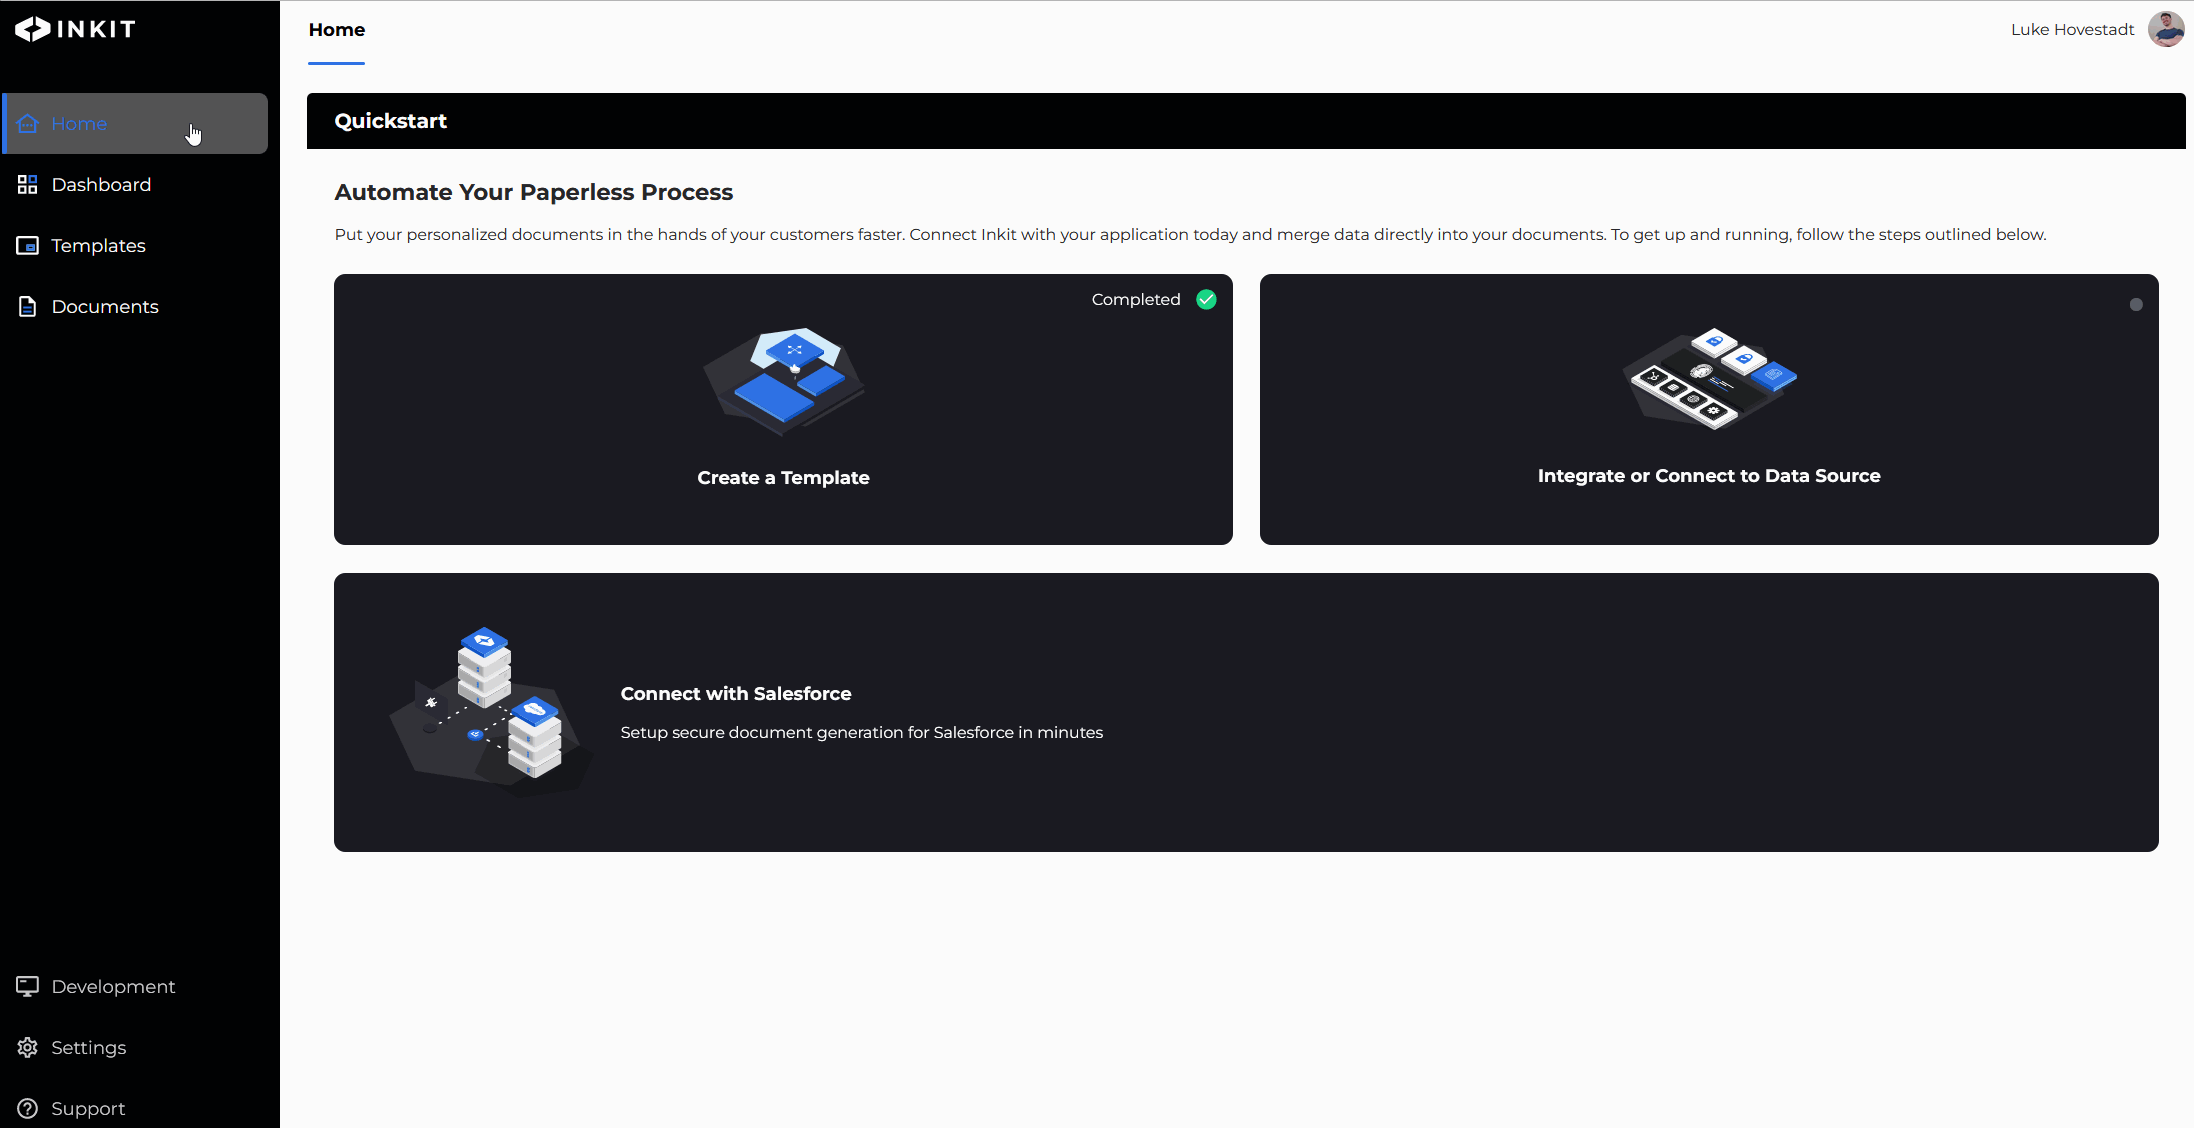Open the Templates menu item
Image resolution: width=2194 pixels, height=1128 pixels.
[98, 245]
